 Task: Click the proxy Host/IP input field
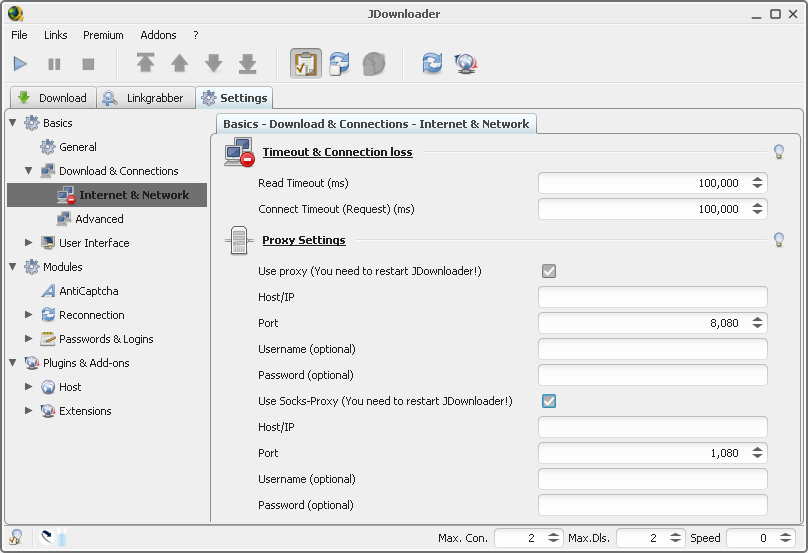(652, 297)
